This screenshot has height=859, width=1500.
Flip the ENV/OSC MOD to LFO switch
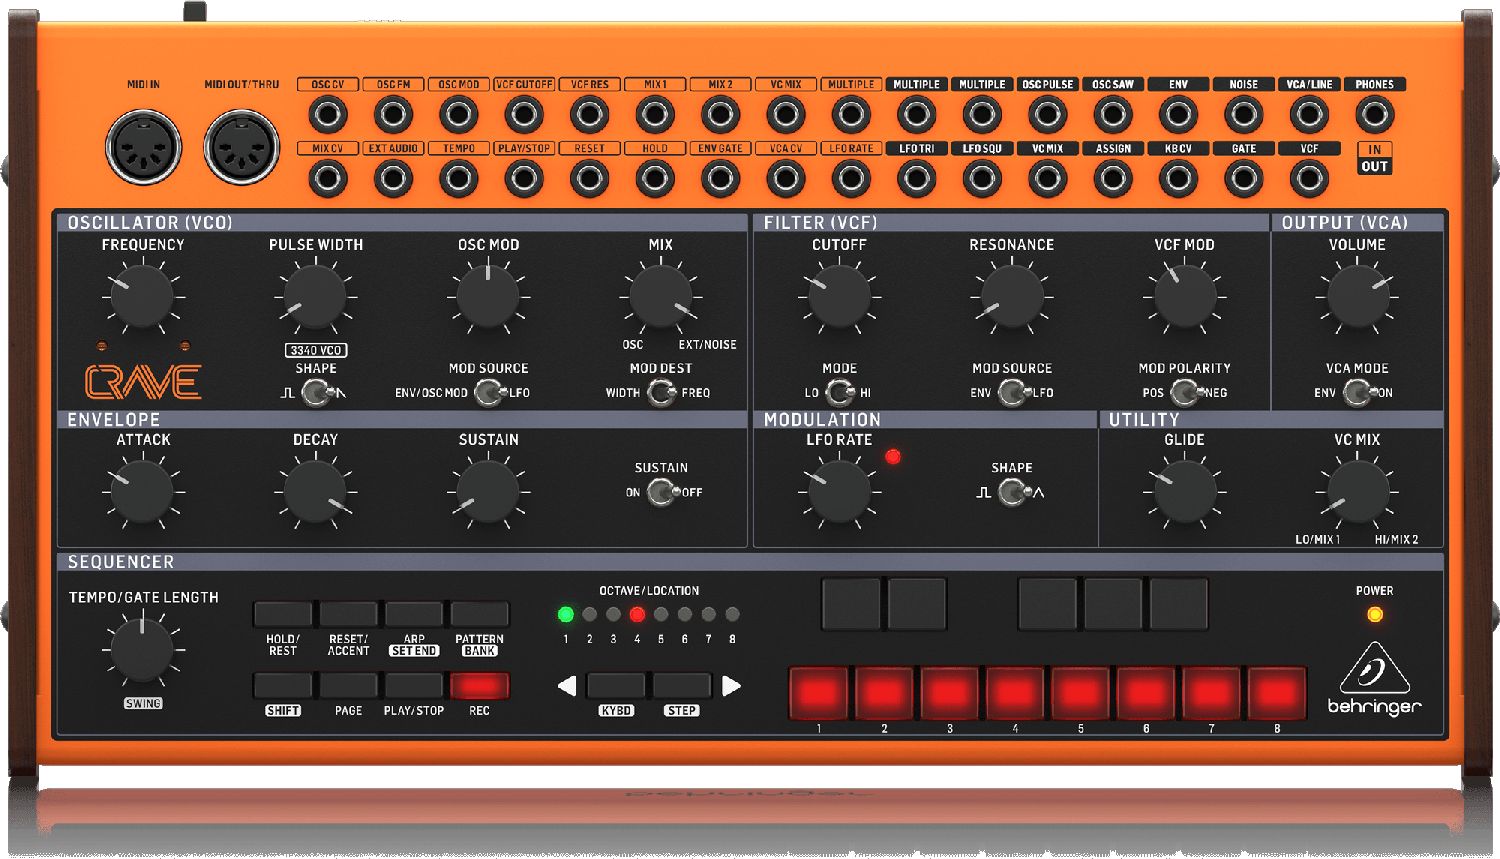pyautogui.click(x=489, y=393)
